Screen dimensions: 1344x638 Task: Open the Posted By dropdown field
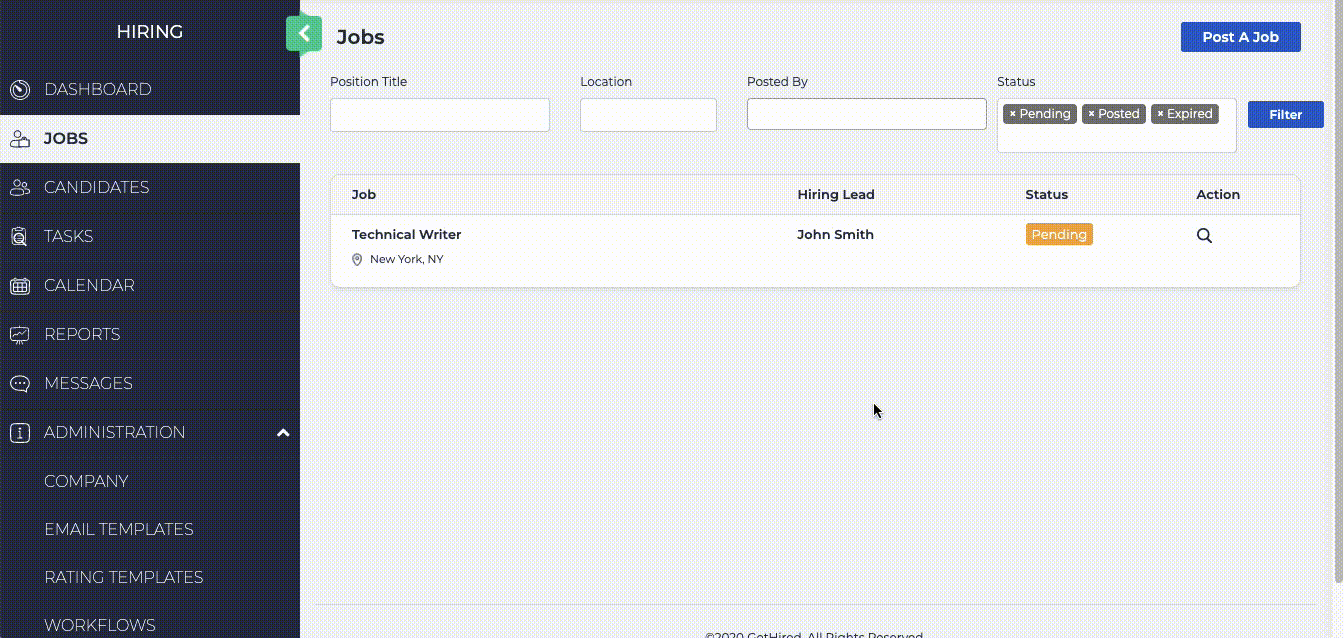pyautogui.click(x=866, y=114)
